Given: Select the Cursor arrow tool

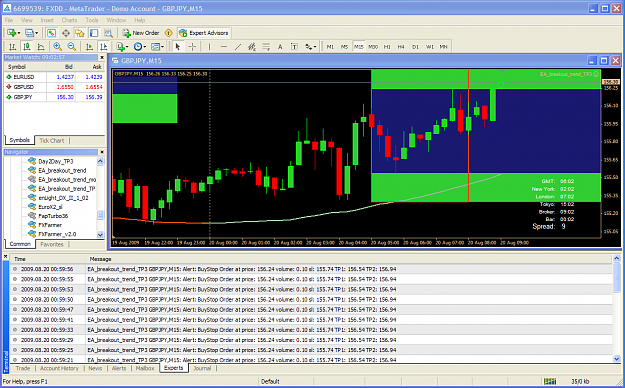Looking at the screenshot, I should (178, 47).
